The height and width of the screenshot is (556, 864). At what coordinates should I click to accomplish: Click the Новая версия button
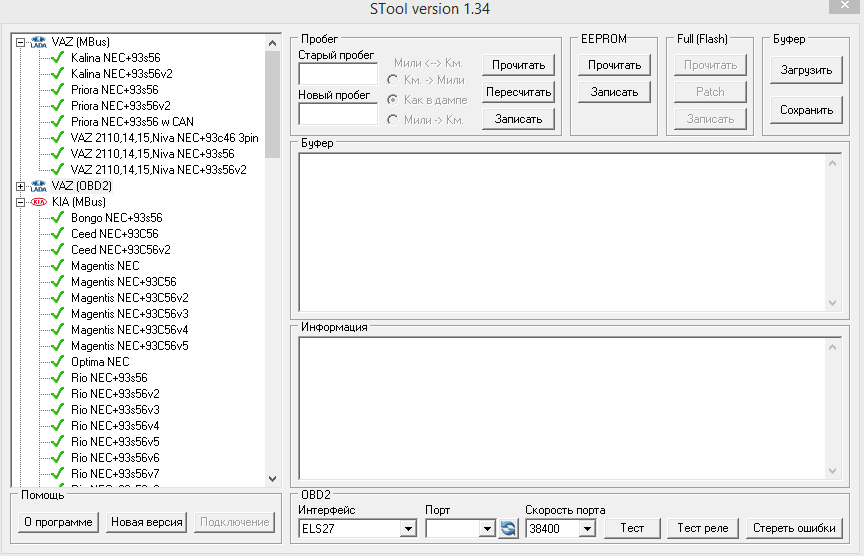[147, 522]
